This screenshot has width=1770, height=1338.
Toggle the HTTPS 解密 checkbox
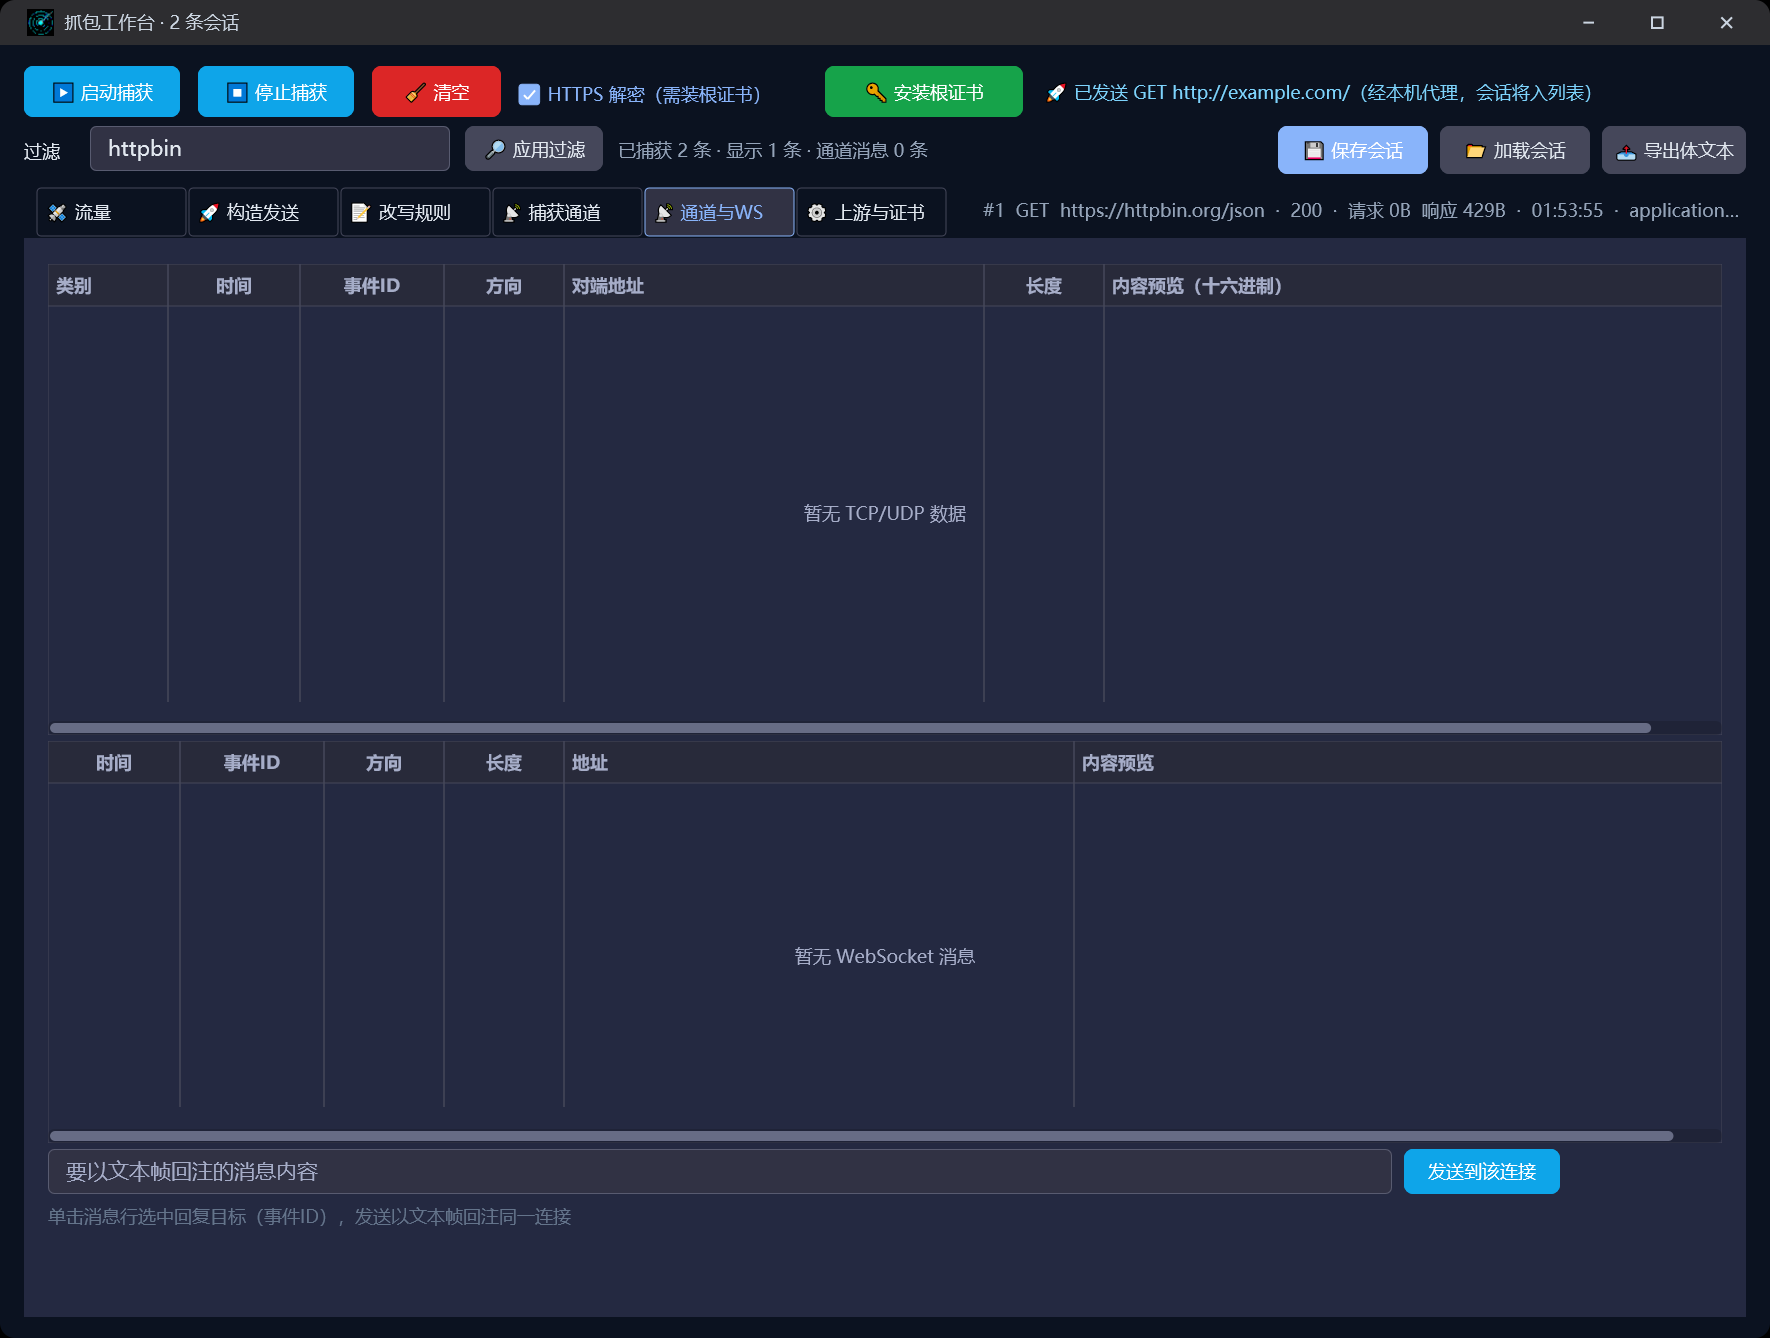coord(529,94)
